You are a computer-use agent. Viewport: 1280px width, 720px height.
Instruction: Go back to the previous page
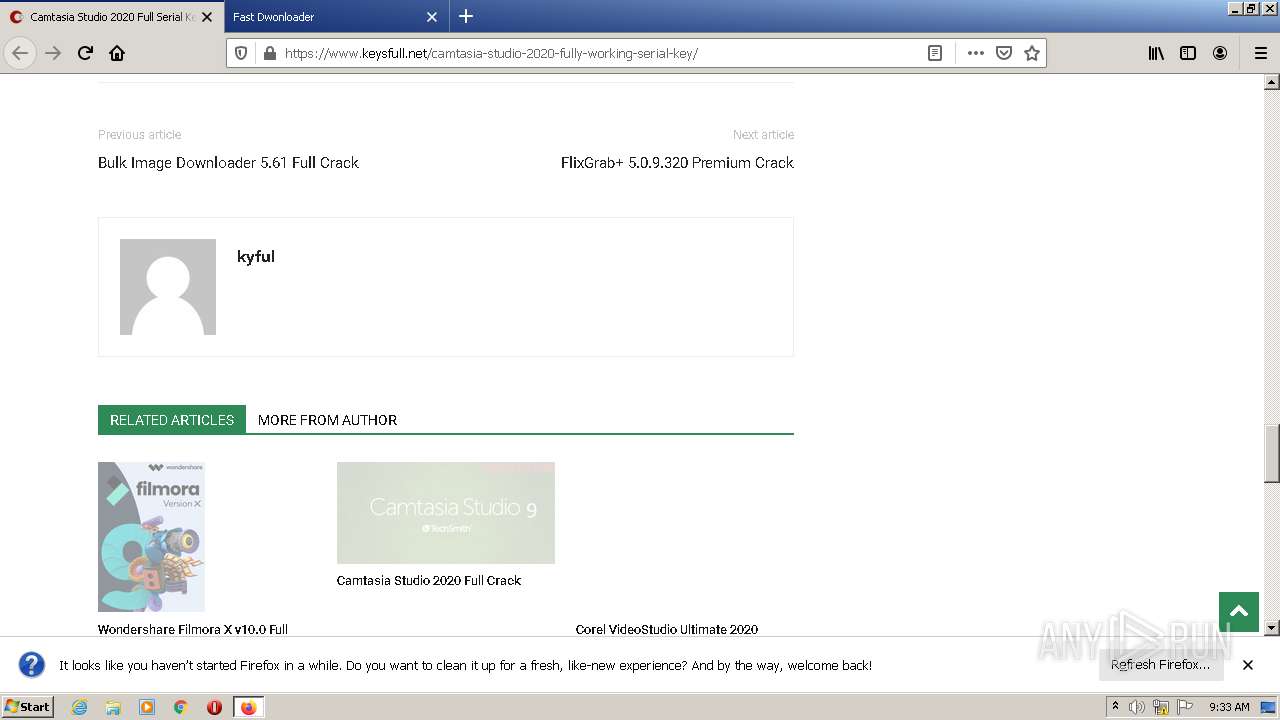pyautogui.click(x=20, y=53)
